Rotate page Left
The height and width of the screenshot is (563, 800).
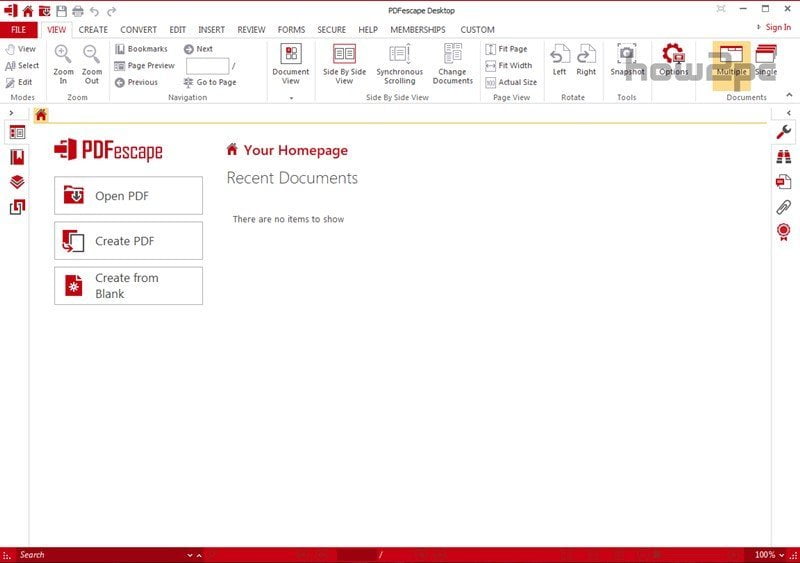click(x=559, y=60)
